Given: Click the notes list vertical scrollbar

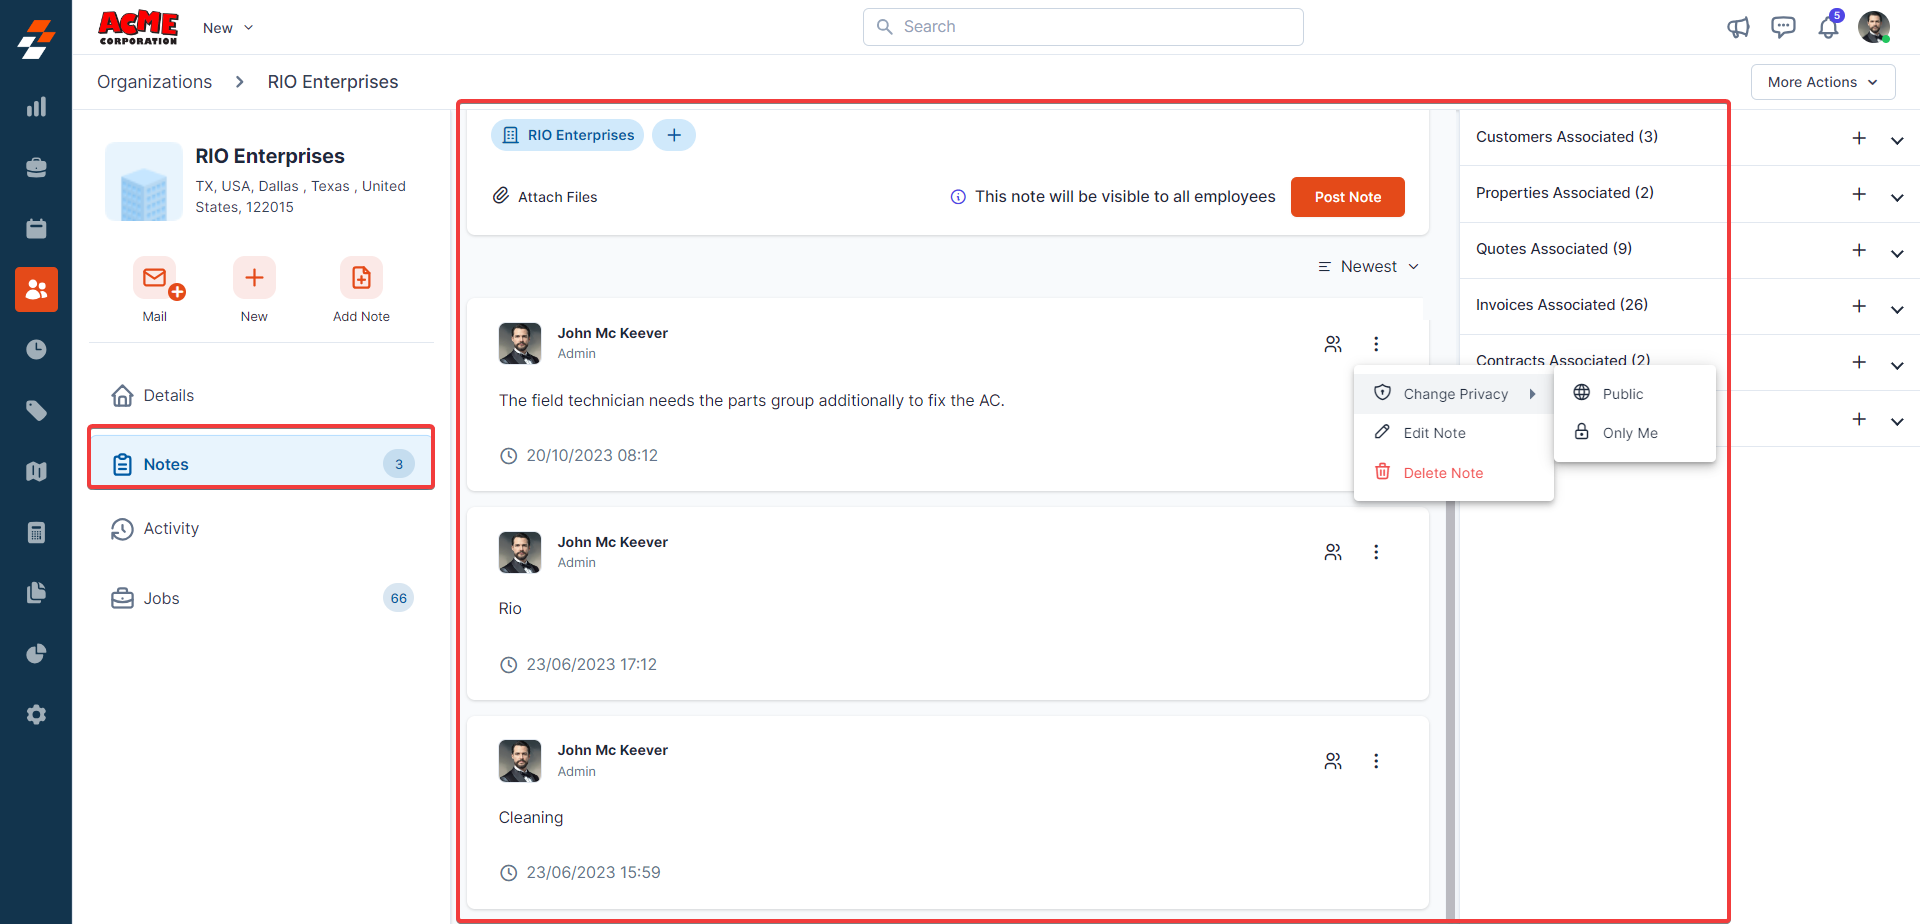Looking at the screenshot, I should coord(1450,708).
